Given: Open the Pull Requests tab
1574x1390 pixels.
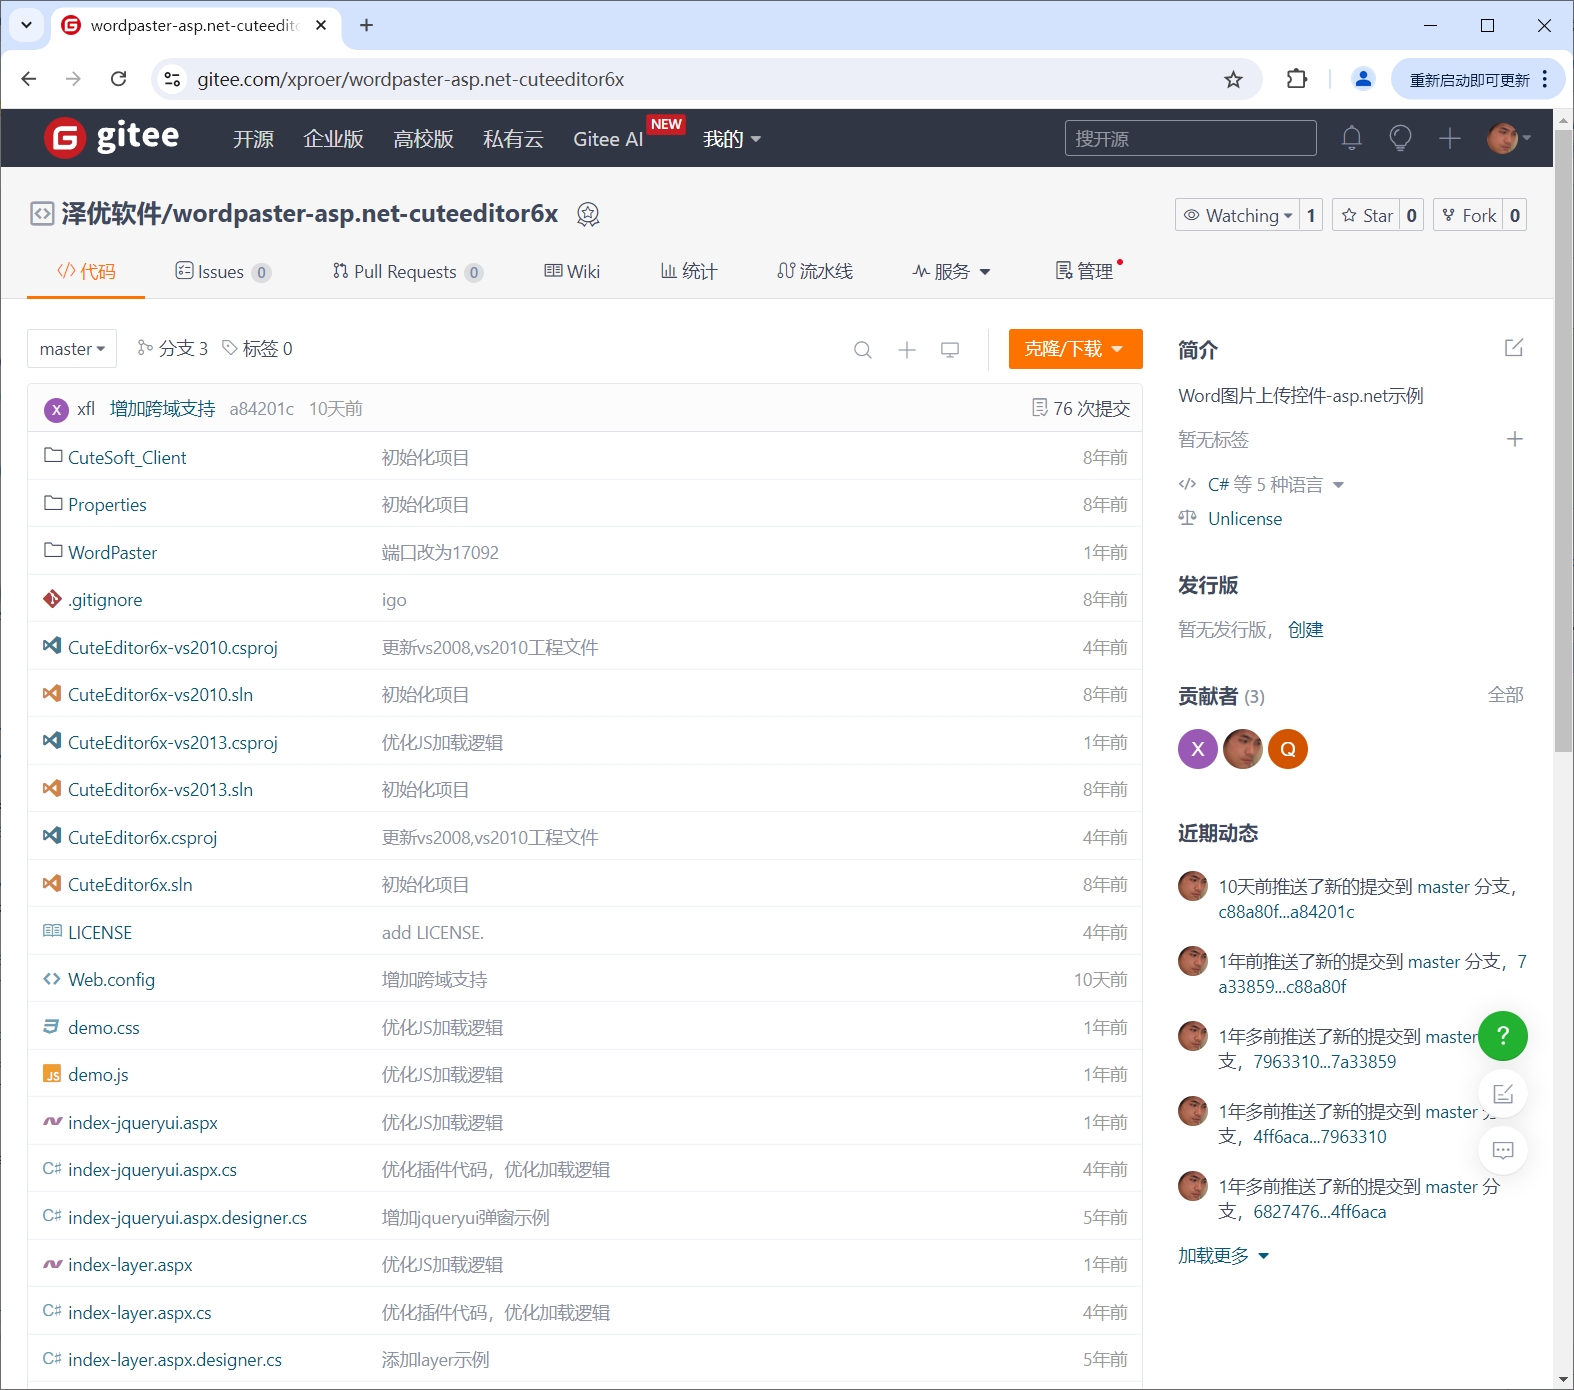Looking at the screenshot, I should (406, 272).
